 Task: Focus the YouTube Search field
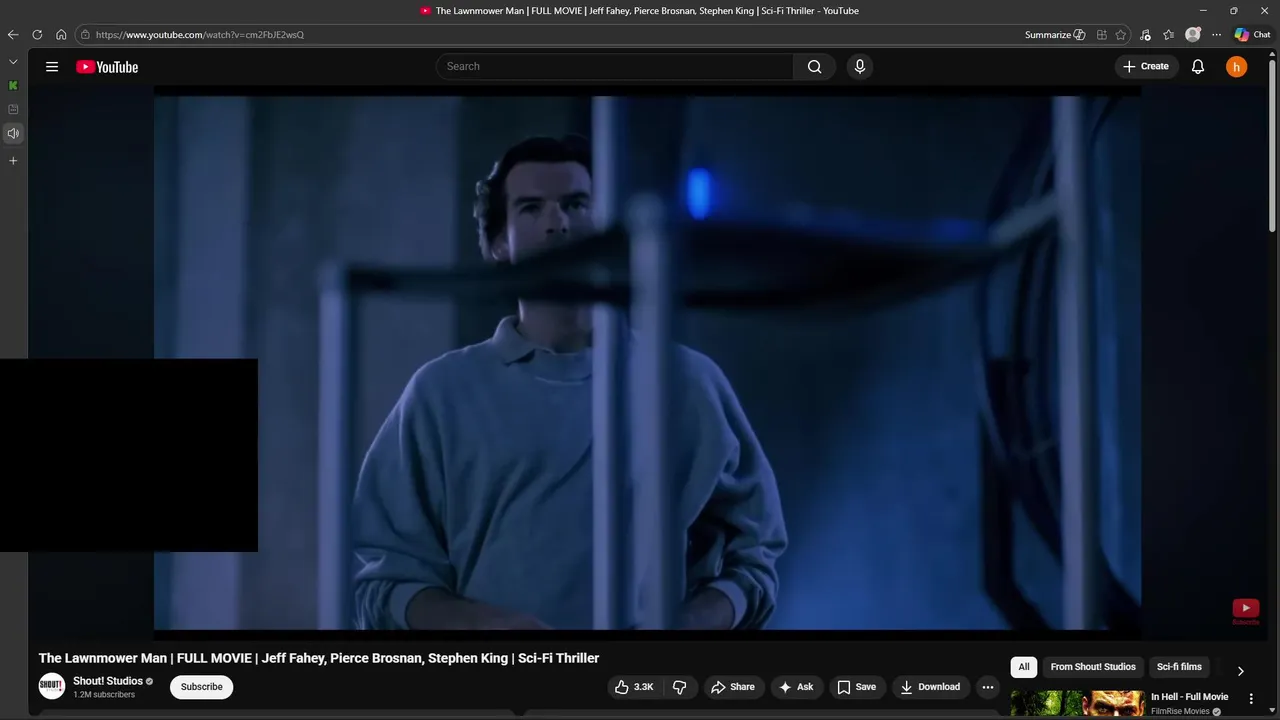[x=615, y=66]
